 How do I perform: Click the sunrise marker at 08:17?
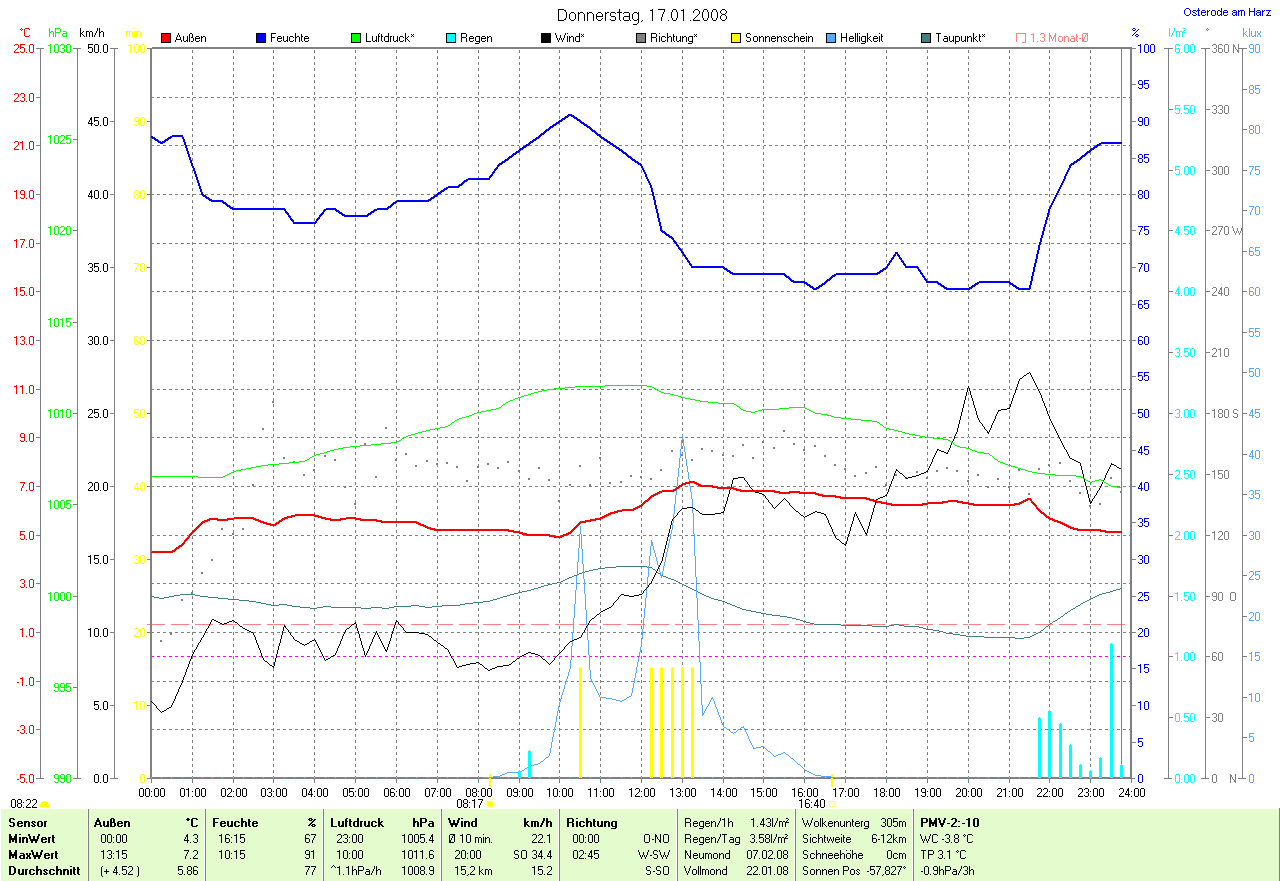490,803
